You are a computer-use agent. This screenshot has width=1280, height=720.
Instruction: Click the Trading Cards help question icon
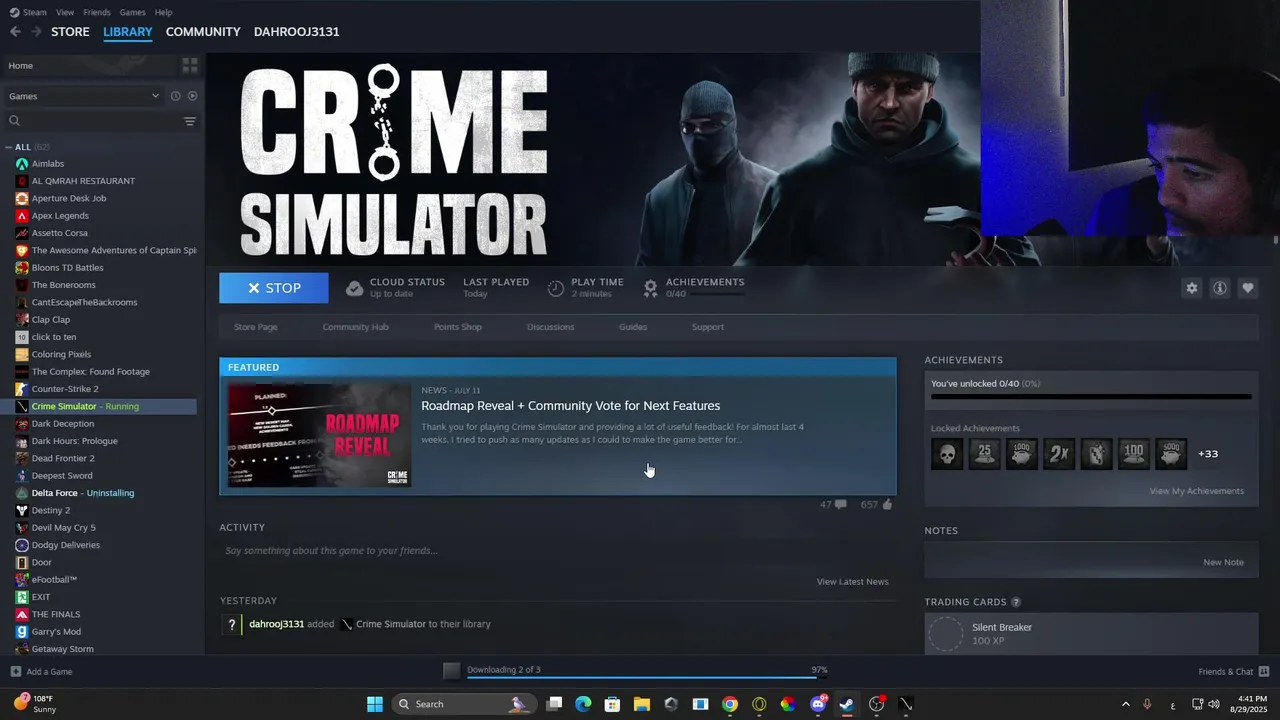pos(1016,602)
